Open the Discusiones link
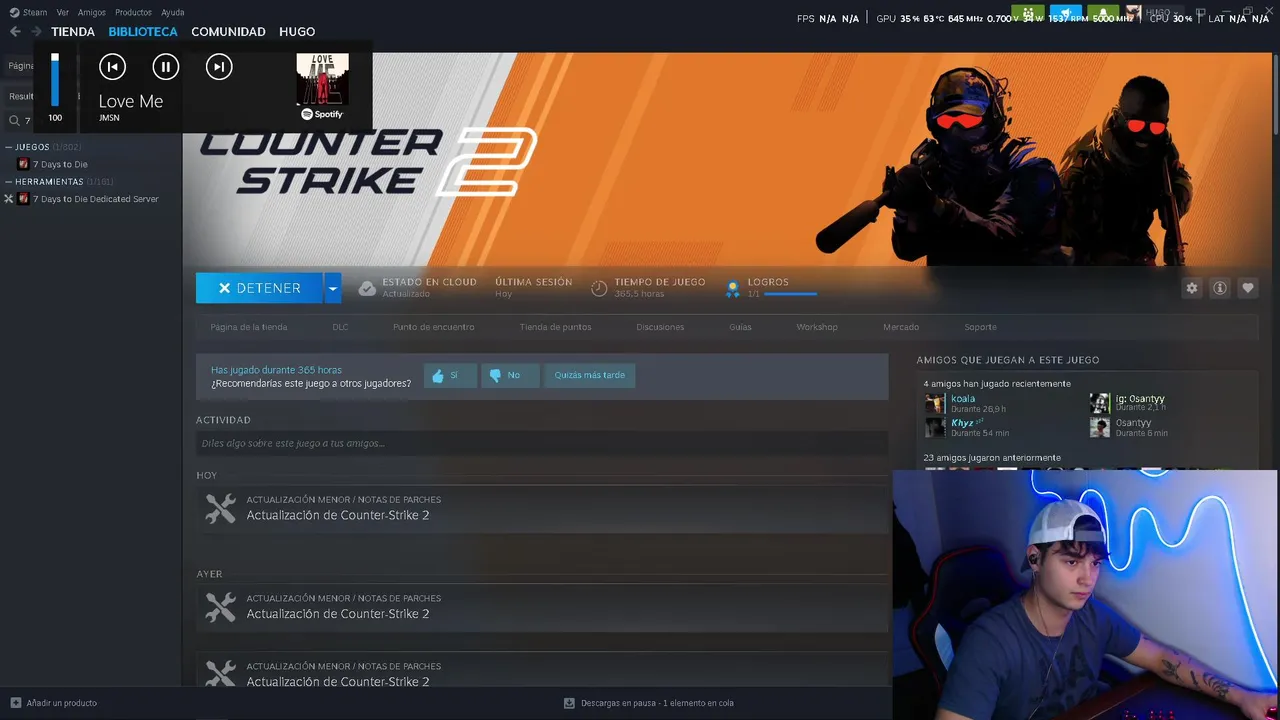The width and height of the screenshot is (1280, 720). tap(660, 327)
